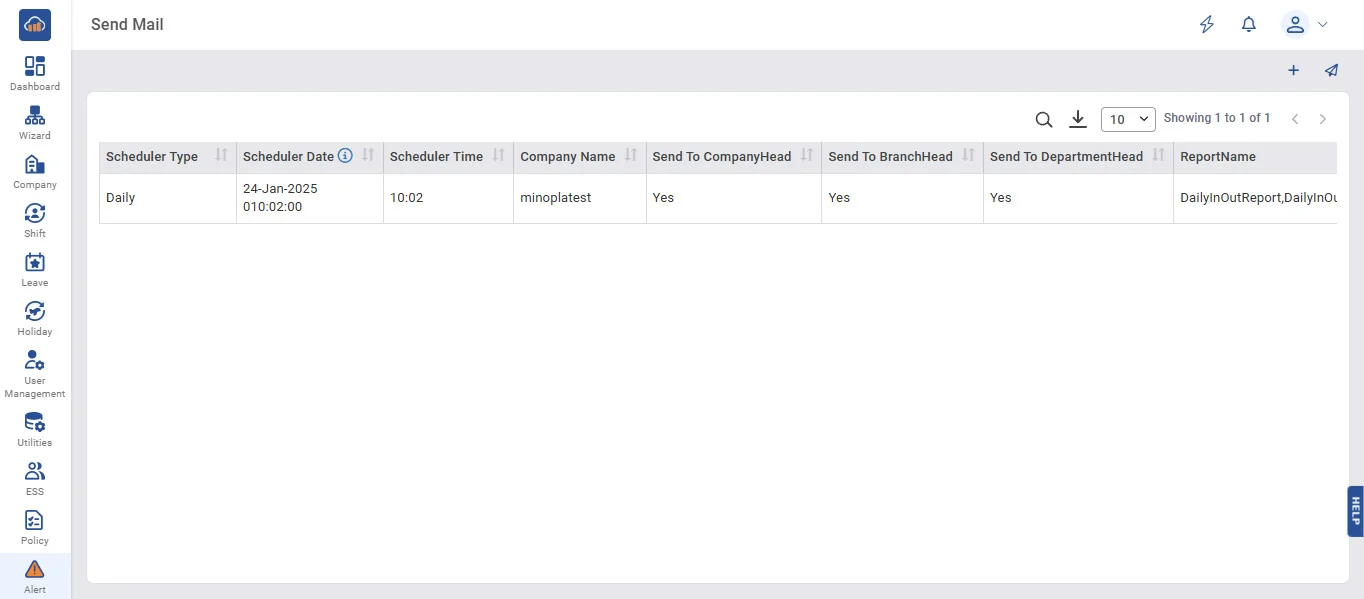Open the notifications bell
Screen dimensions: 1364x599
click(x=1248, y=25)
